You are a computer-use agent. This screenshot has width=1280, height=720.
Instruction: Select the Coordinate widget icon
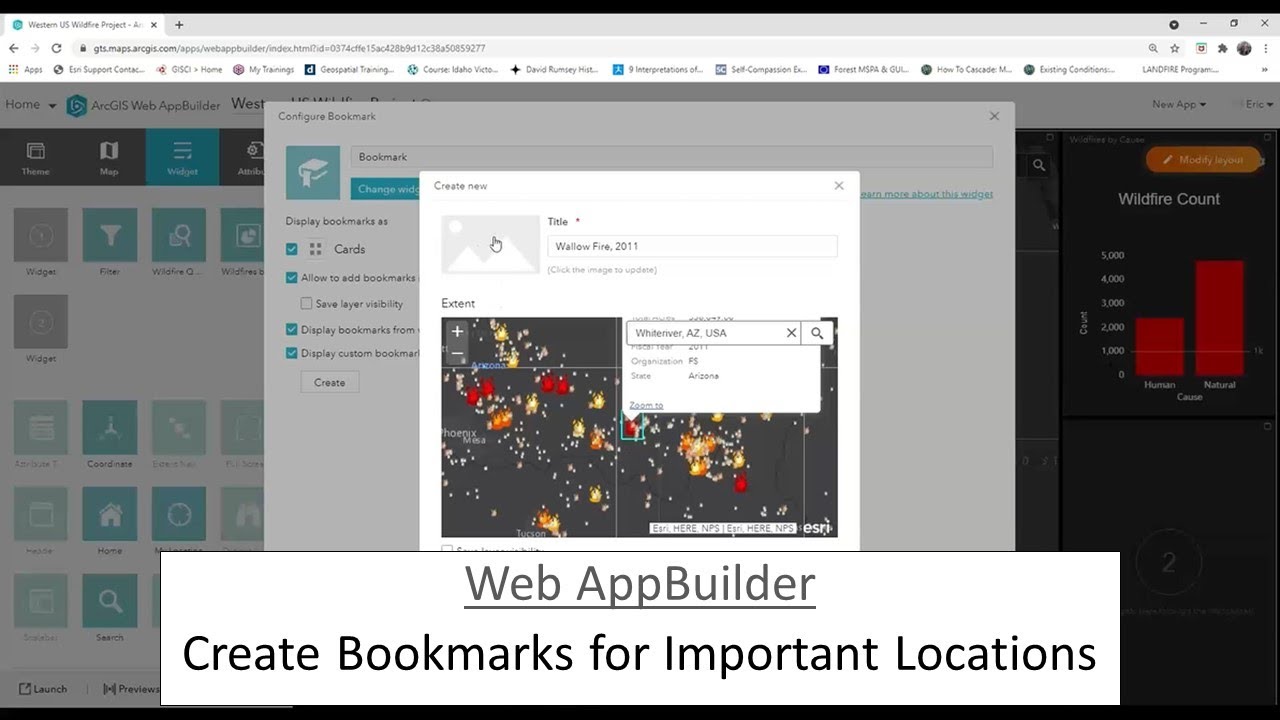pos(110,428)
